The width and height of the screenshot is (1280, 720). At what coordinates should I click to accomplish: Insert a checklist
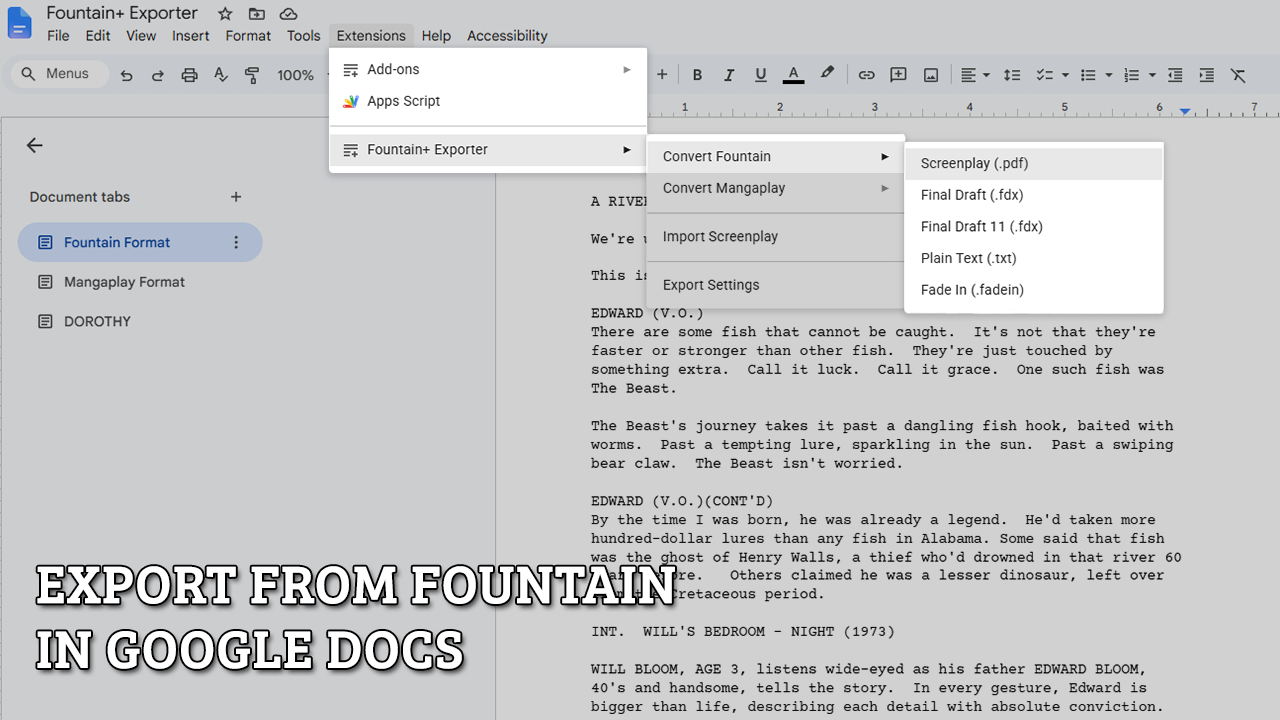point(1045,75)
